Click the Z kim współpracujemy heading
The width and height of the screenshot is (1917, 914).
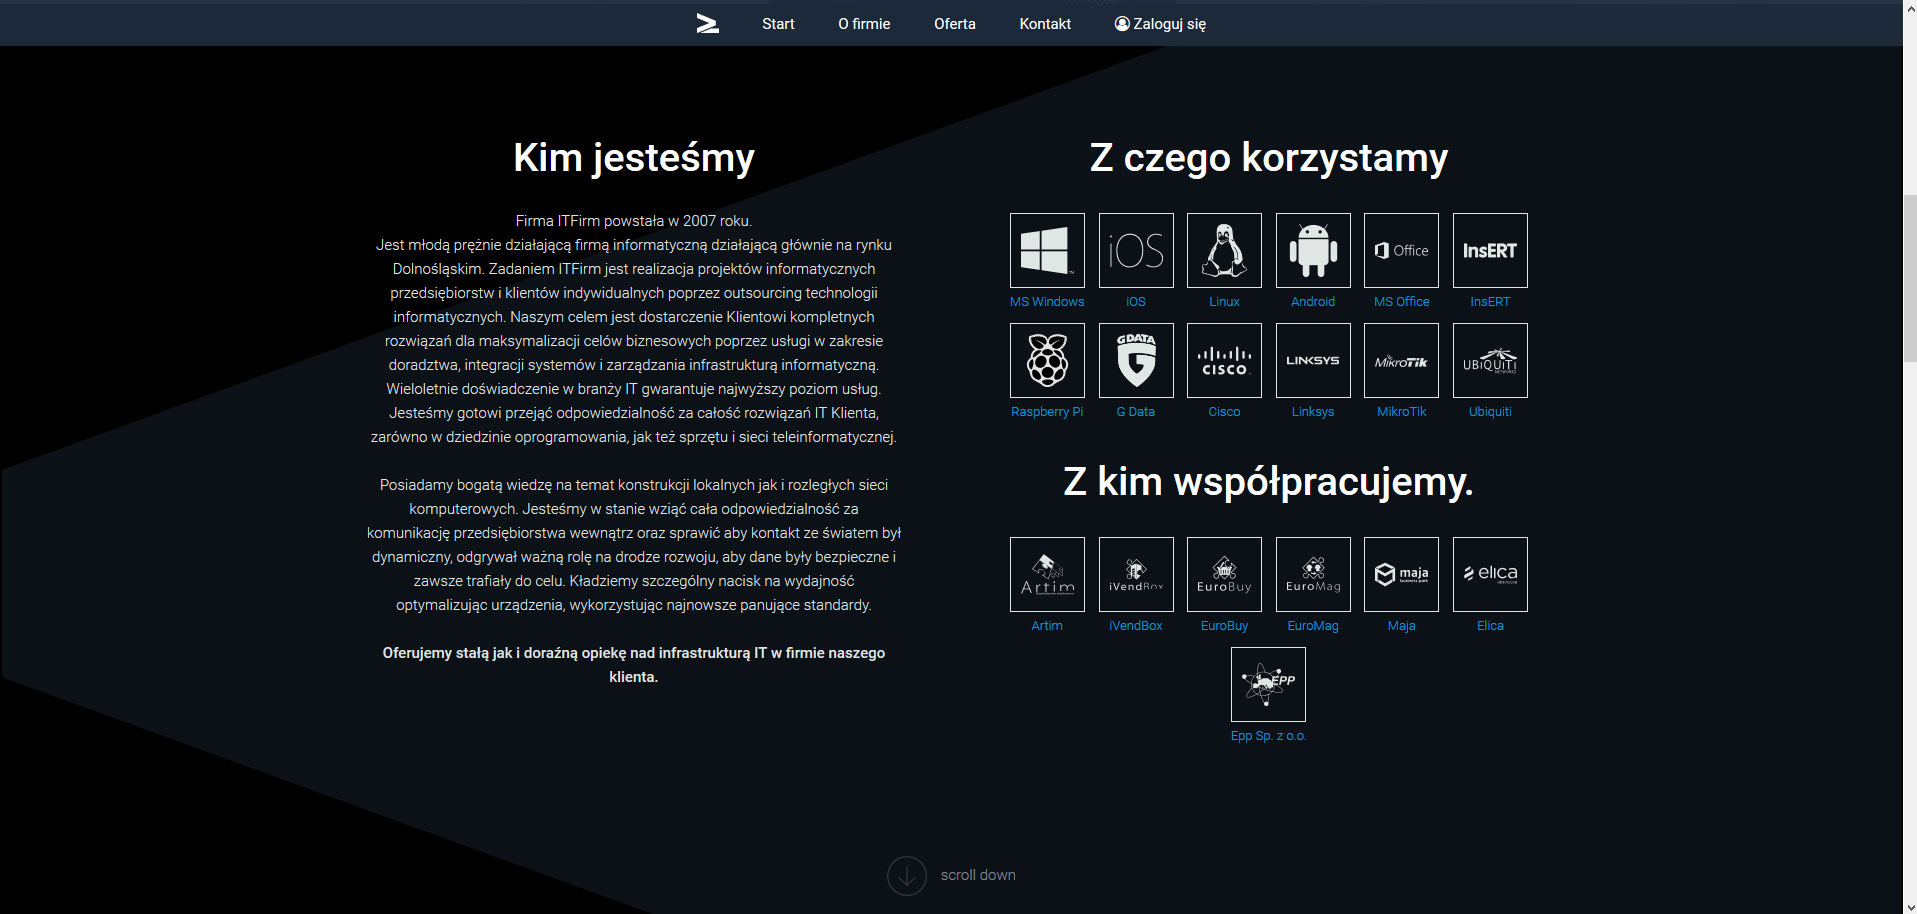1268,482
